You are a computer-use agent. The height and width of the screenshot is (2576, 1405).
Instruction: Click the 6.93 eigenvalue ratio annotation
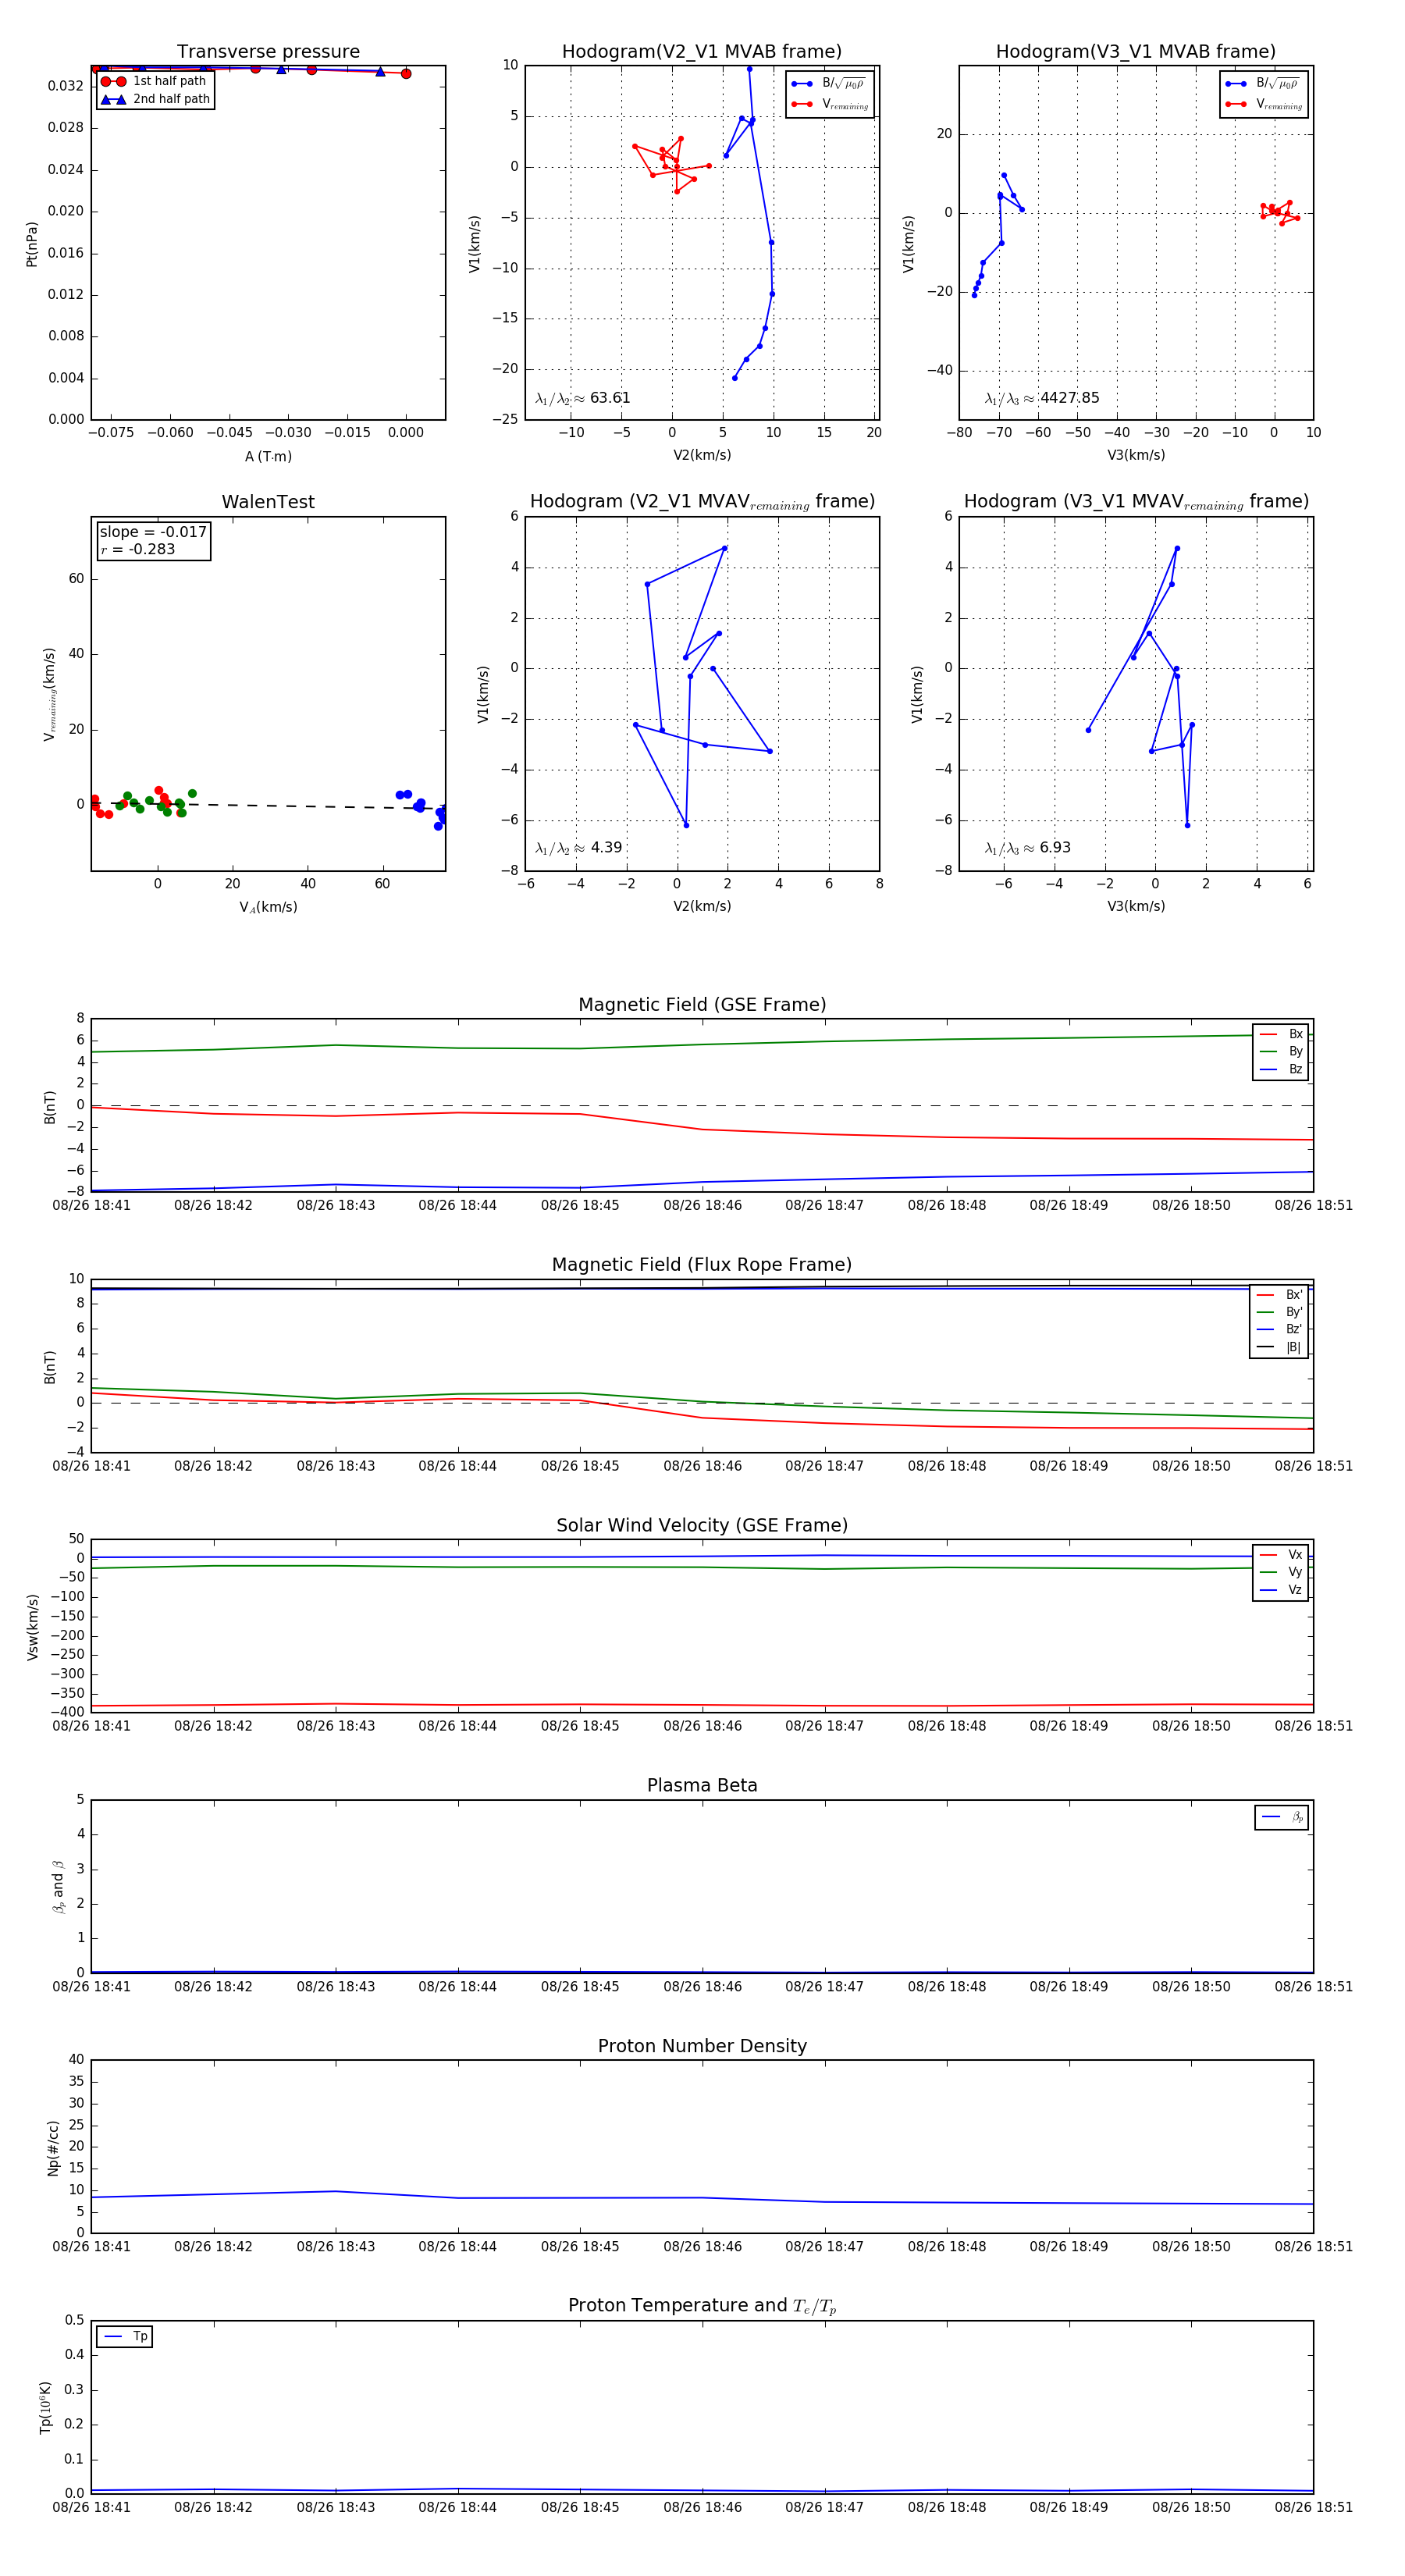(1027, 848)
